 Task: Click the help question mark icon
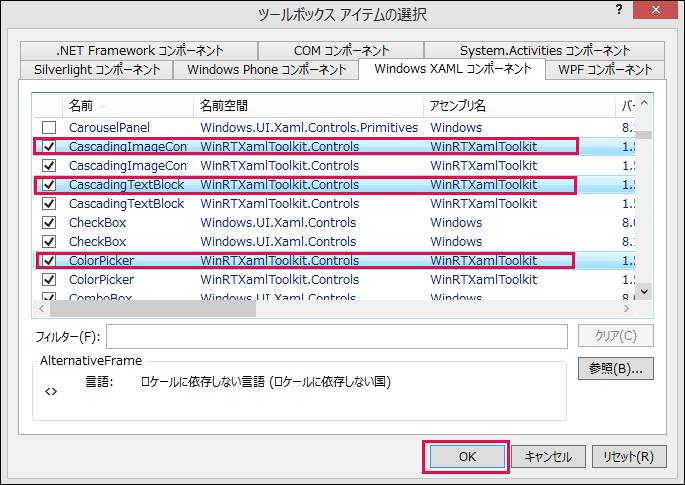[619, 9]
